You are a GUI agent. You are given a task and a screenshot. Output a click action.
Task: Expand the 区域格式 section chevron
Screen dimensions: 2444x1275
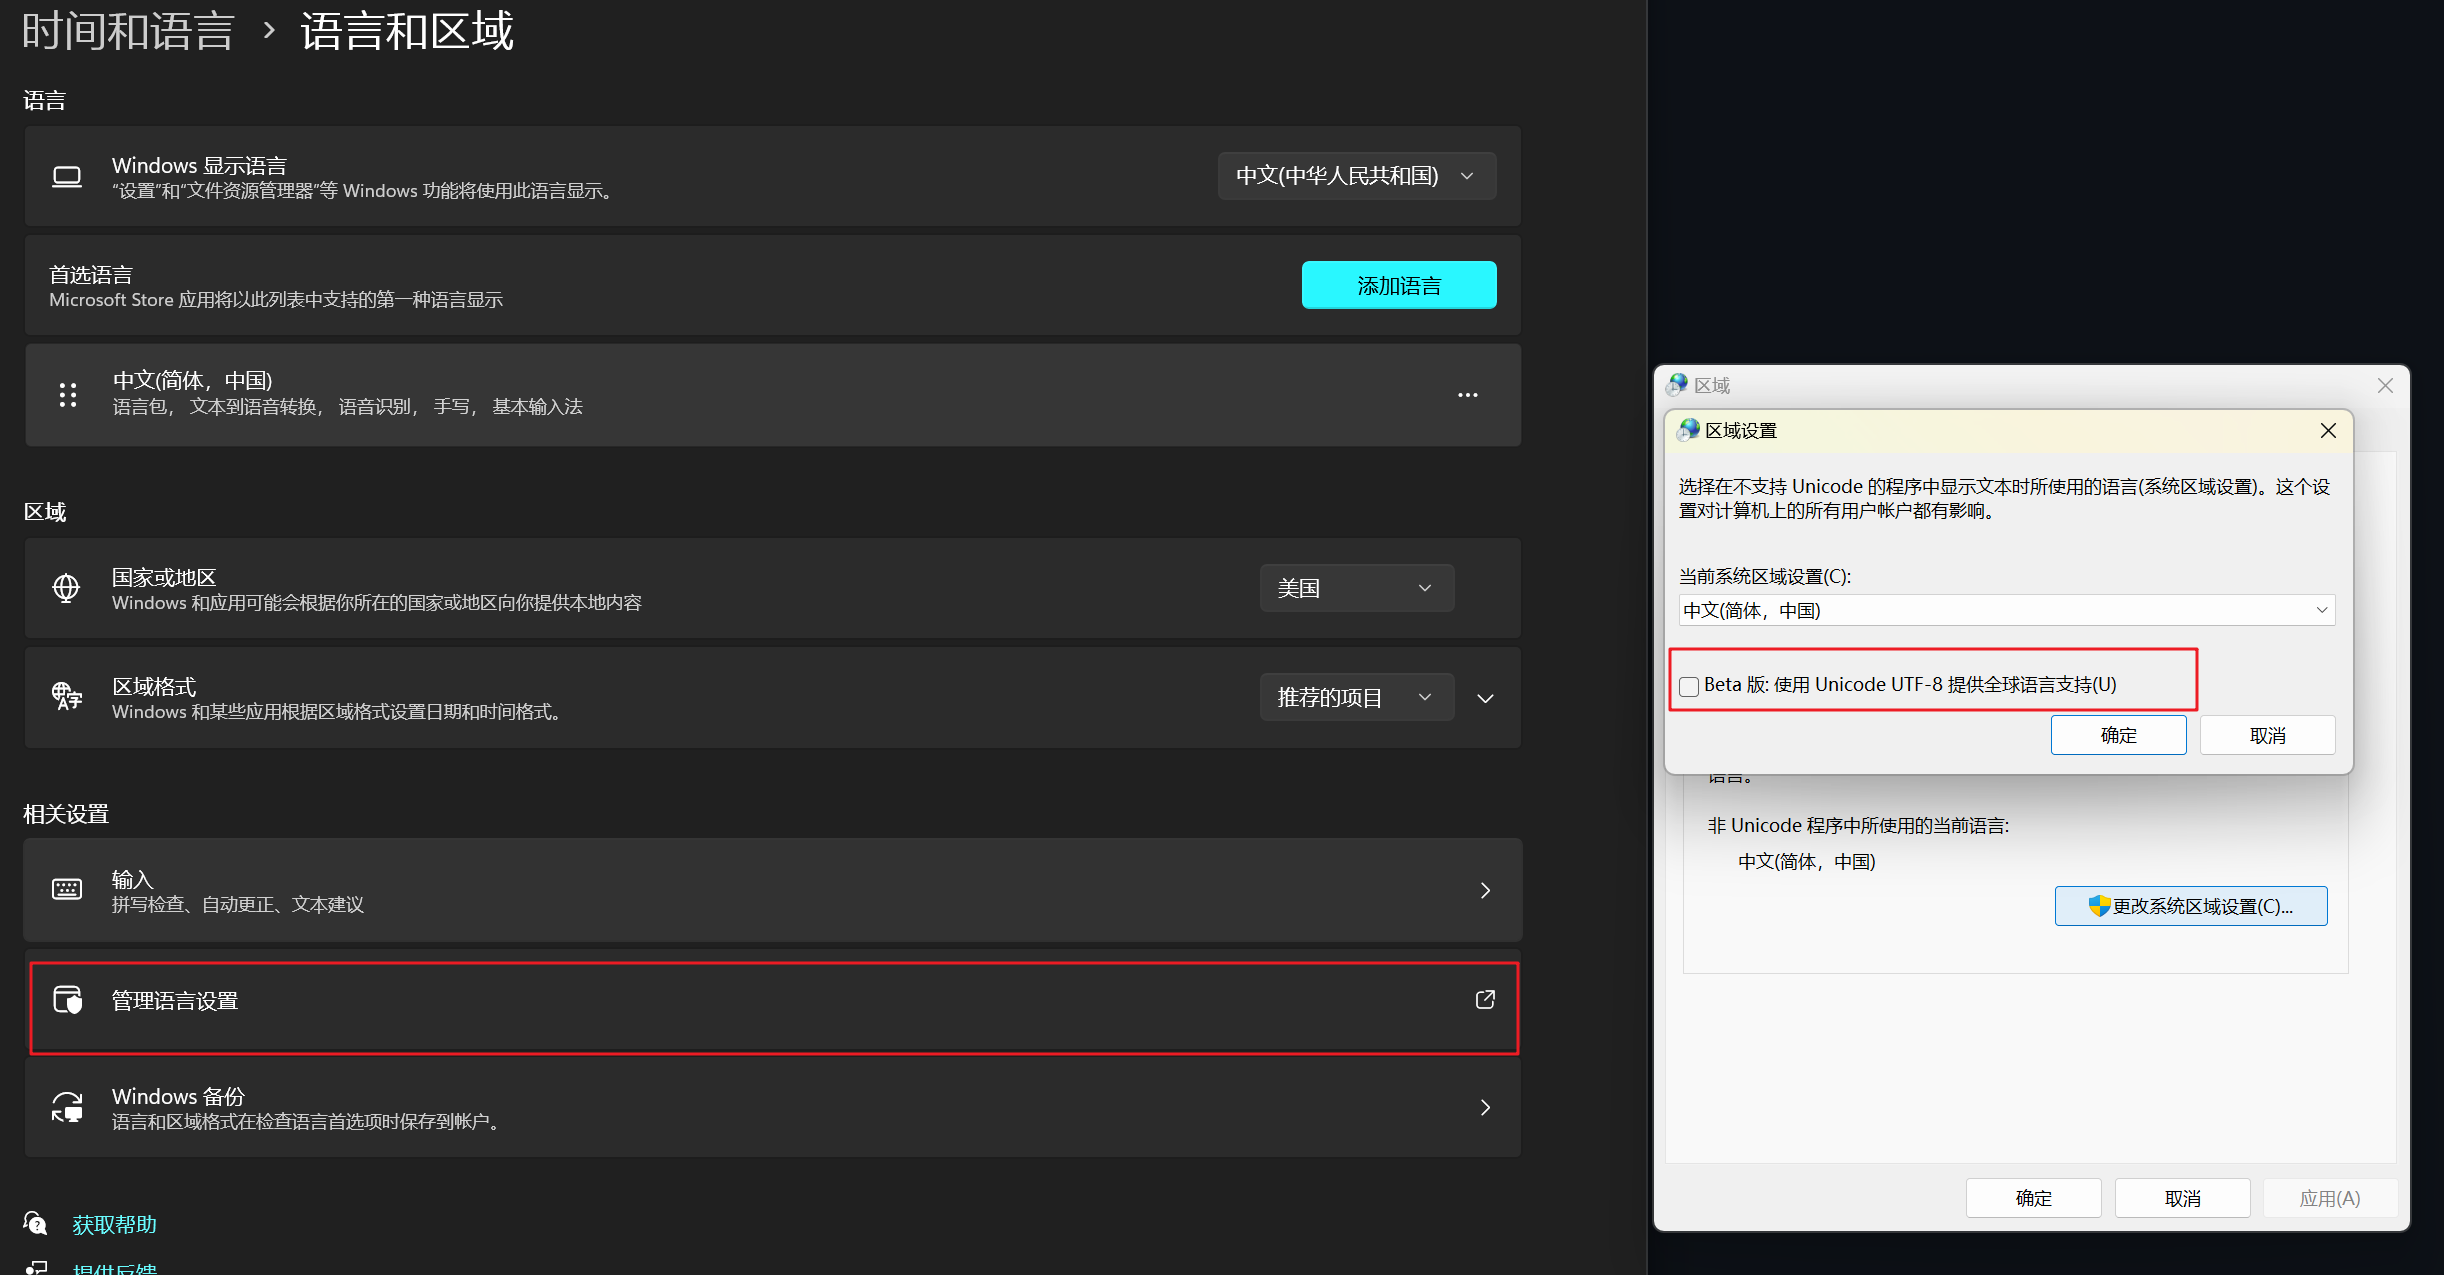1486,698
